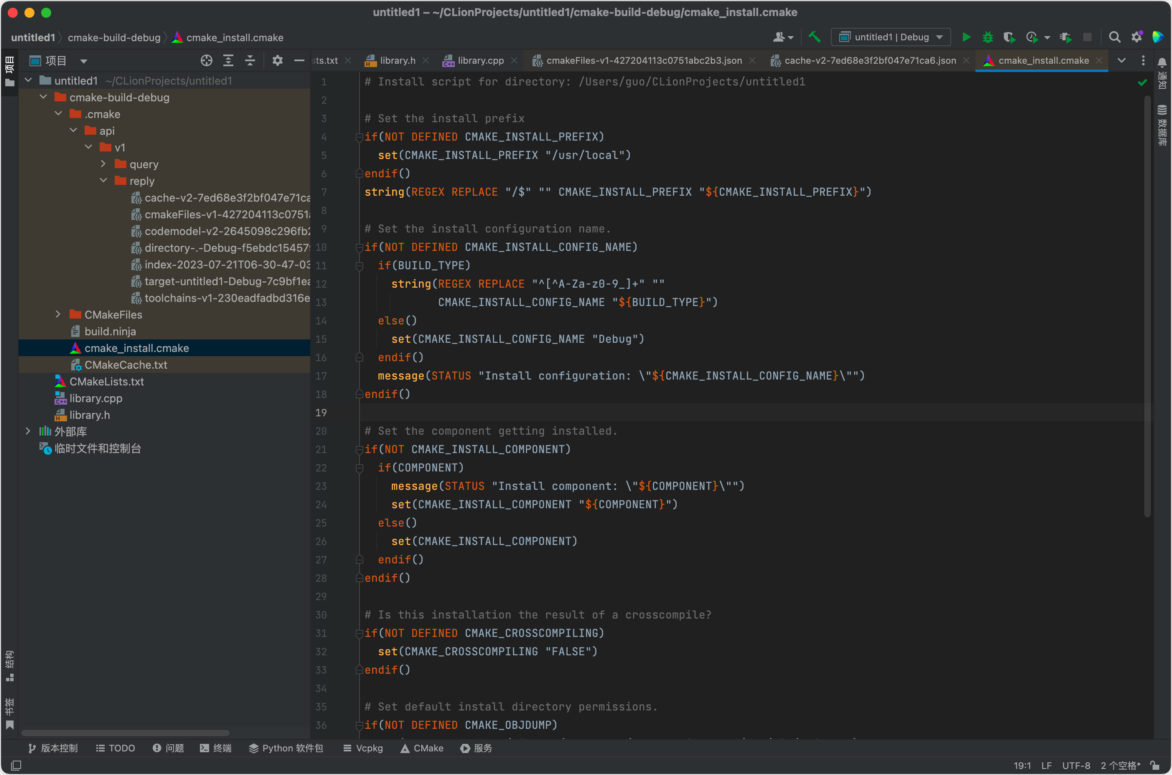Viewport: 1172px width, 775px height.
Task: Click the gray Stop square icon
Action: click(x=1088, y=37)
